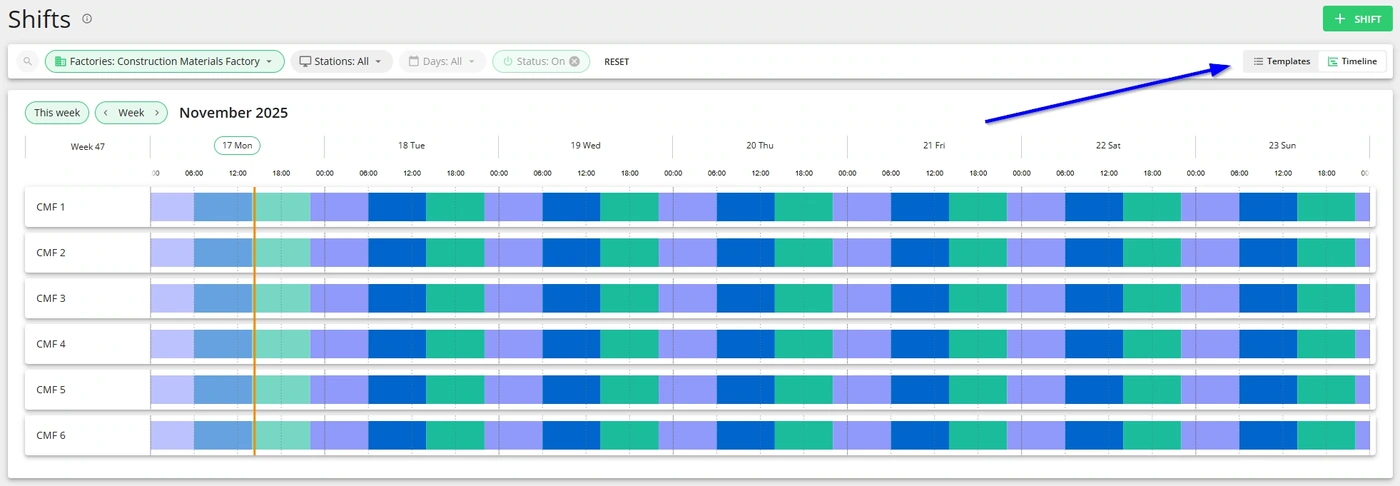Click CMF 5 green shift block on Saturday
Screen dimensions: 1400x486
pyautogui.click(x=1152, y=390)
